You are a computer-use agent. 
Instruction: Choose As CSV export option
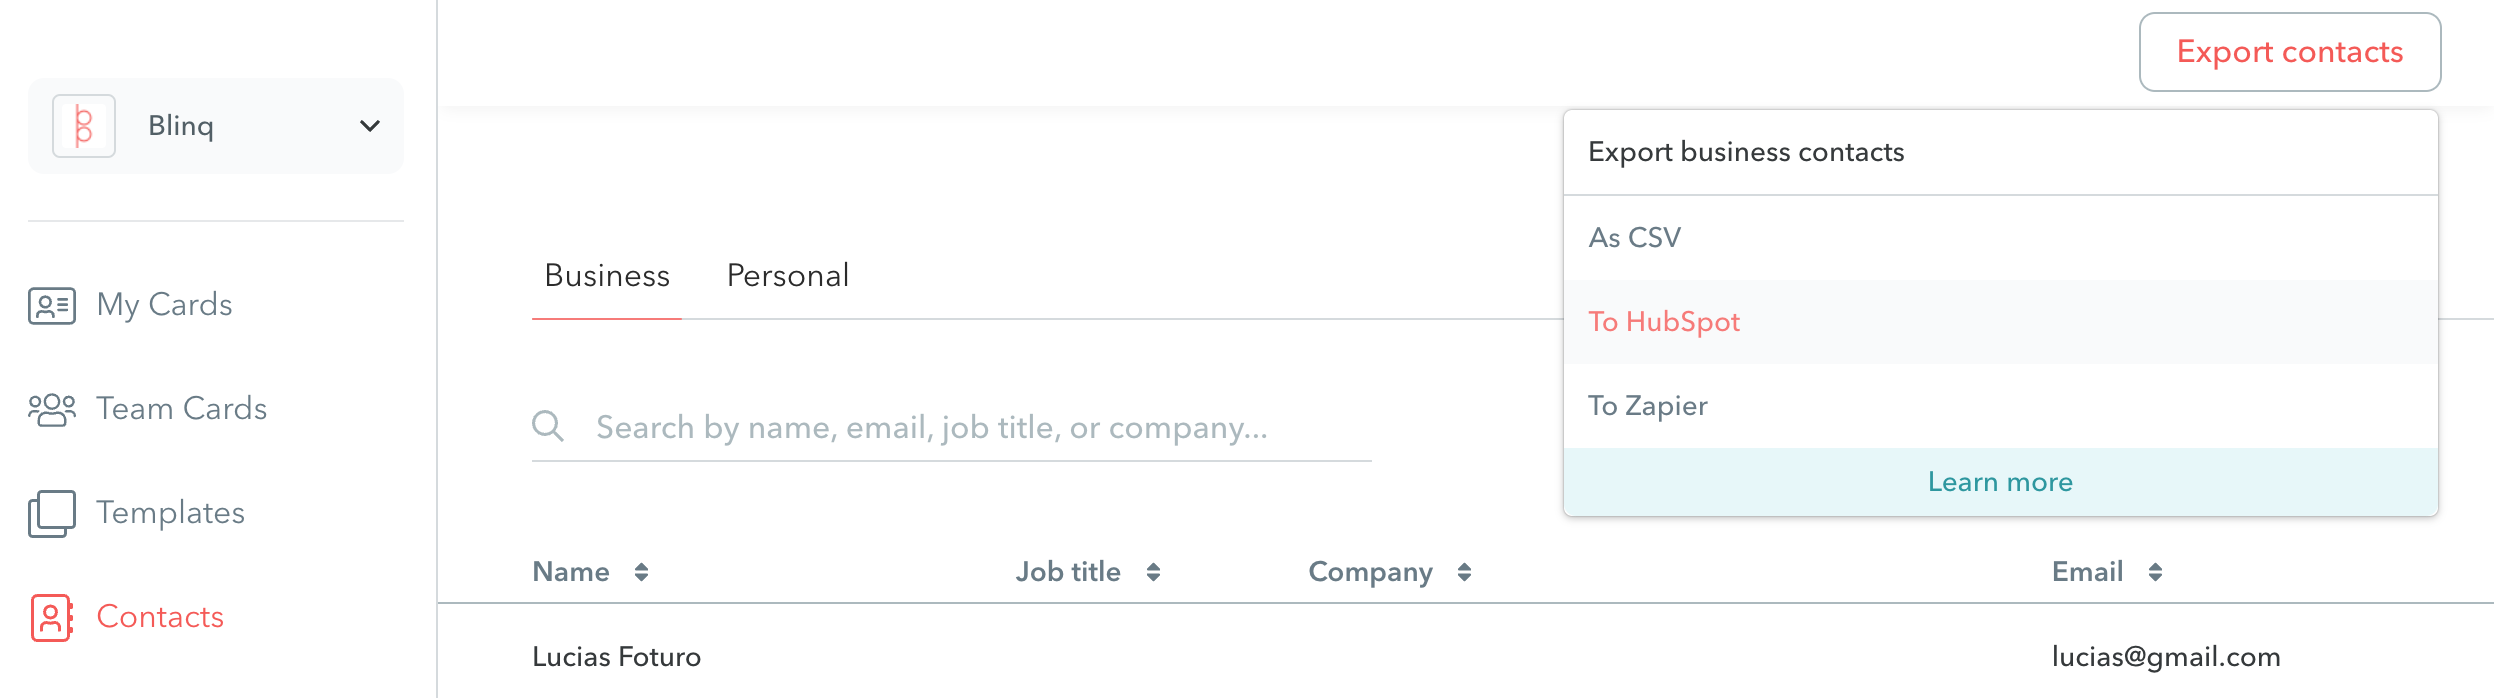point(2000,238)
